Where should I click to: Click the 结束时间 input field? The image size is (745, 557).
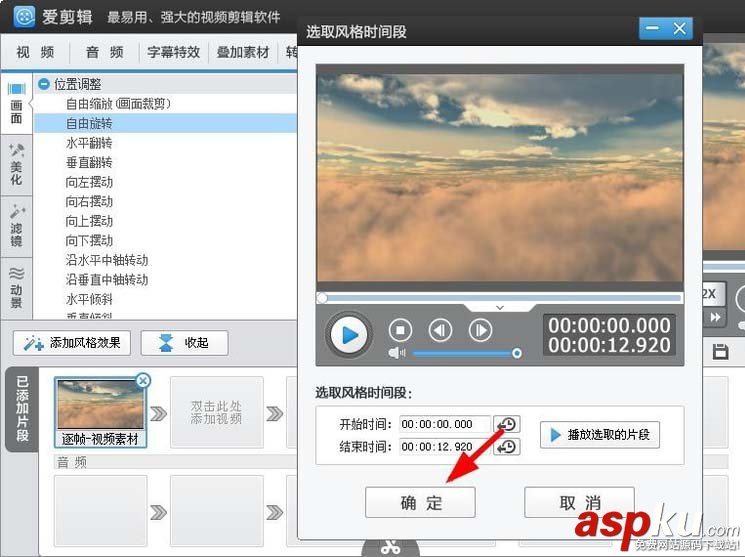point(445,447)
